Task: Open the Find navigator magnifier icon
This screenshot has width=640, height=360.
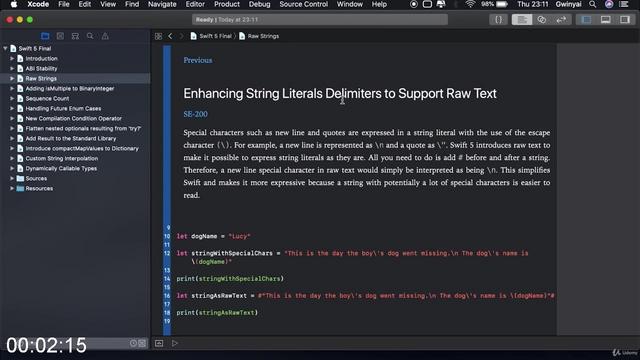Action: pos(90,36)
